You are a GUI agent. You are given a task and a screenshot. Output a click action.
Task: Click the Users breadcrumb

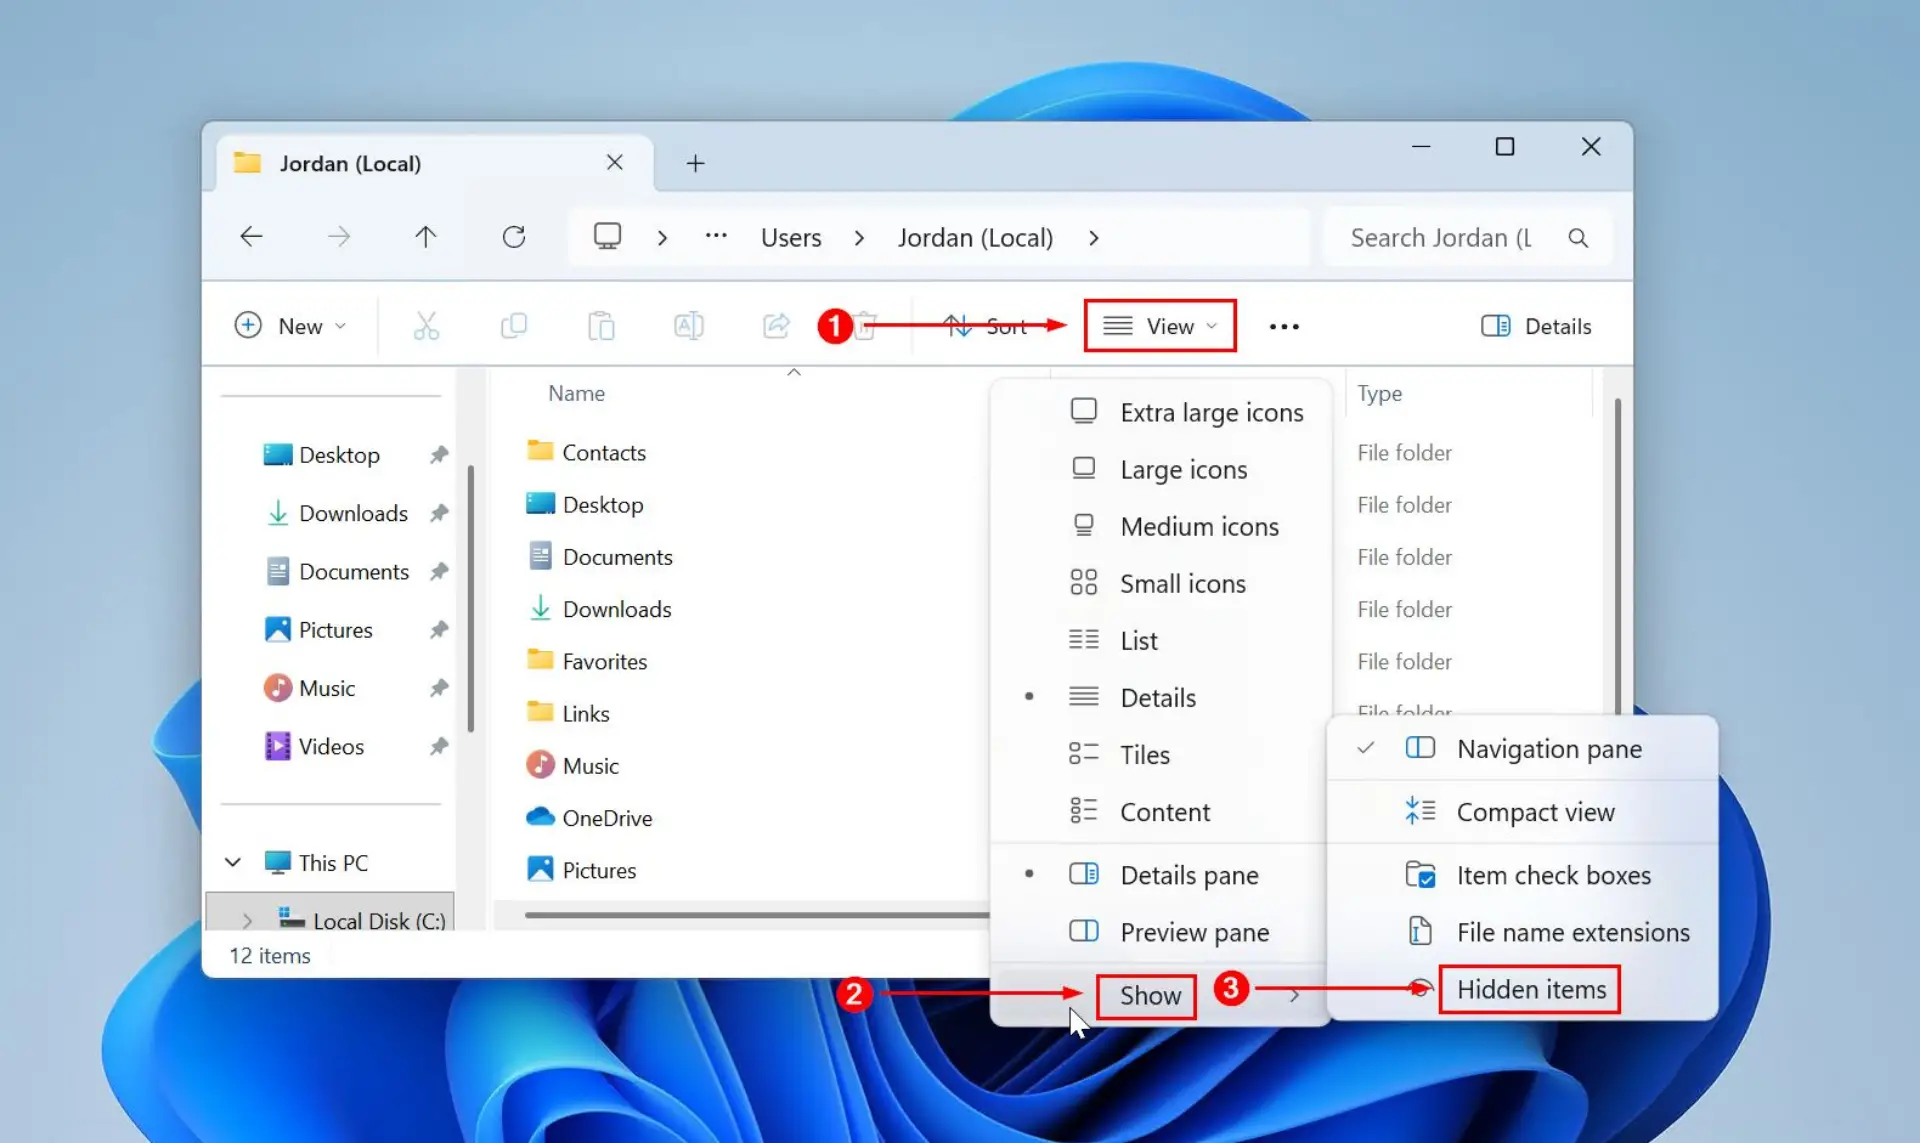791,238
